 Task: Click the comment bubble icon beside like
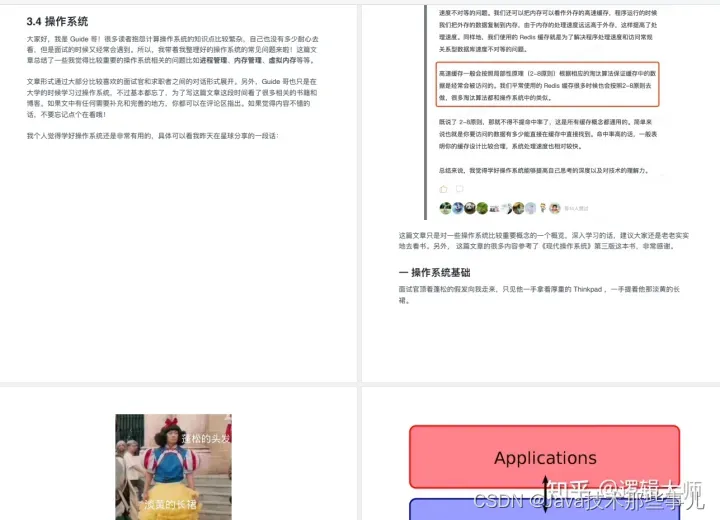(x=460, y=188)
